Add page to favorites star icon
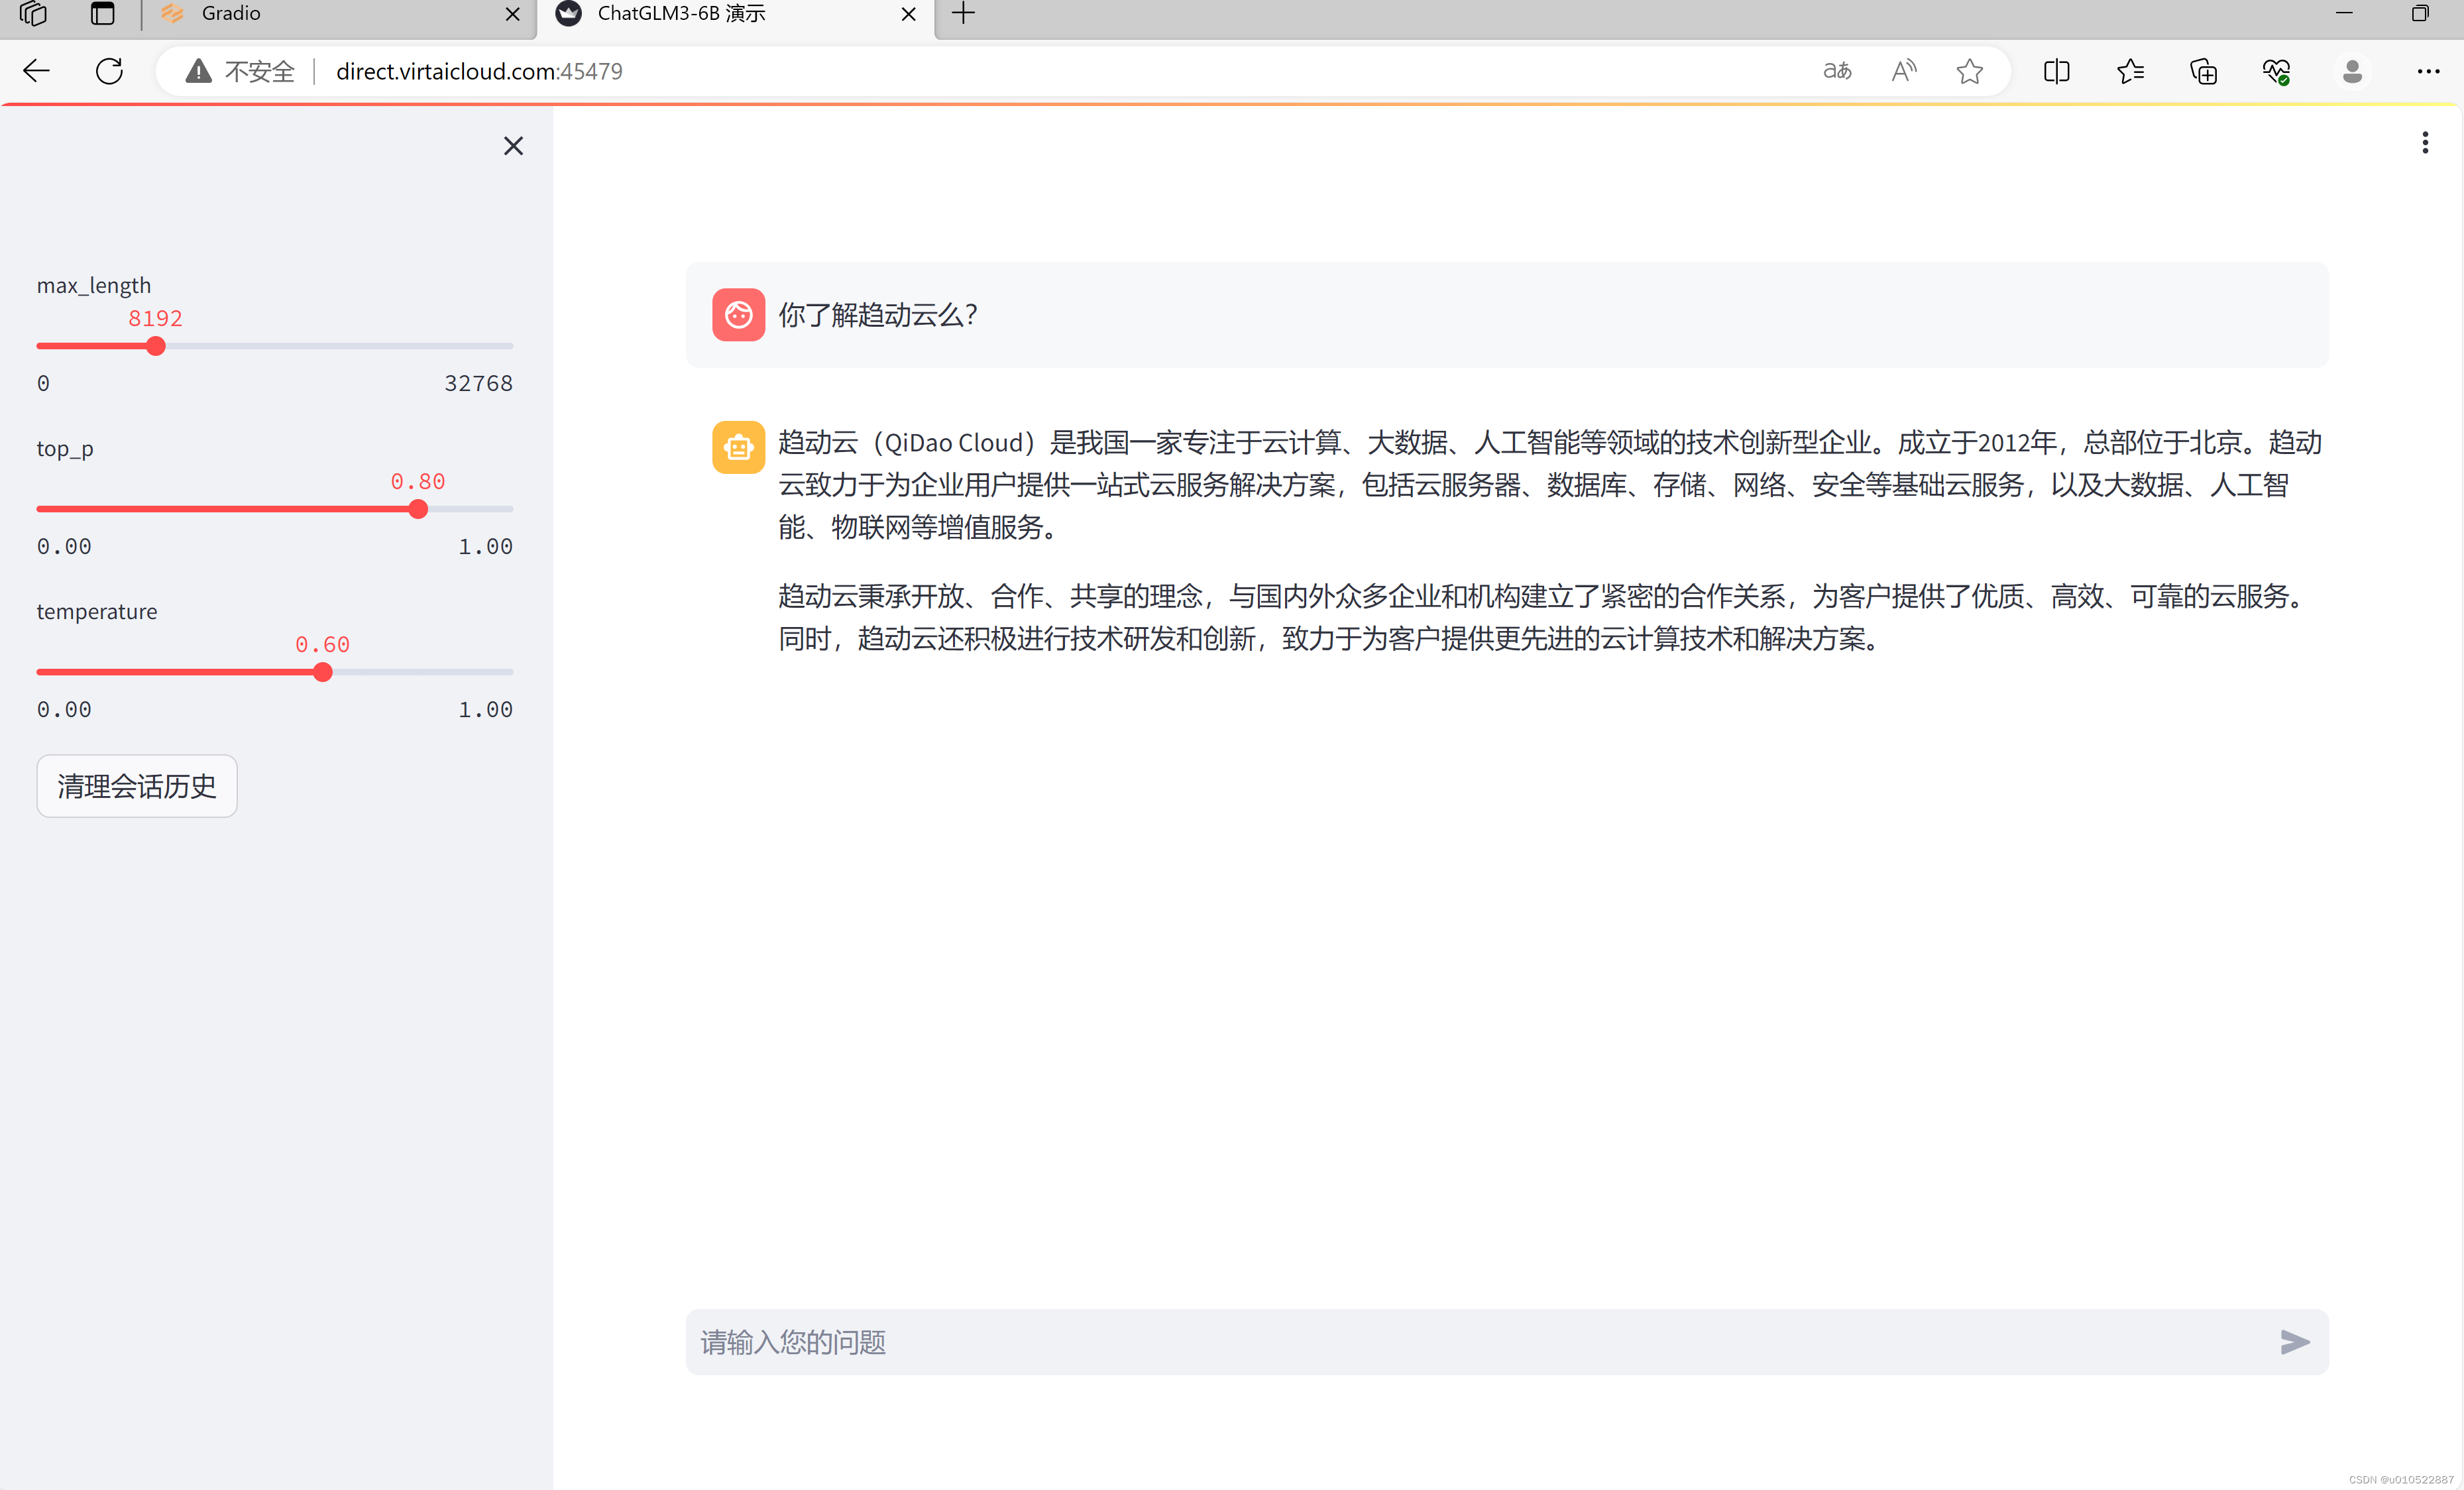Viewport: 2464px width, 1490px height. point(1969,71)
